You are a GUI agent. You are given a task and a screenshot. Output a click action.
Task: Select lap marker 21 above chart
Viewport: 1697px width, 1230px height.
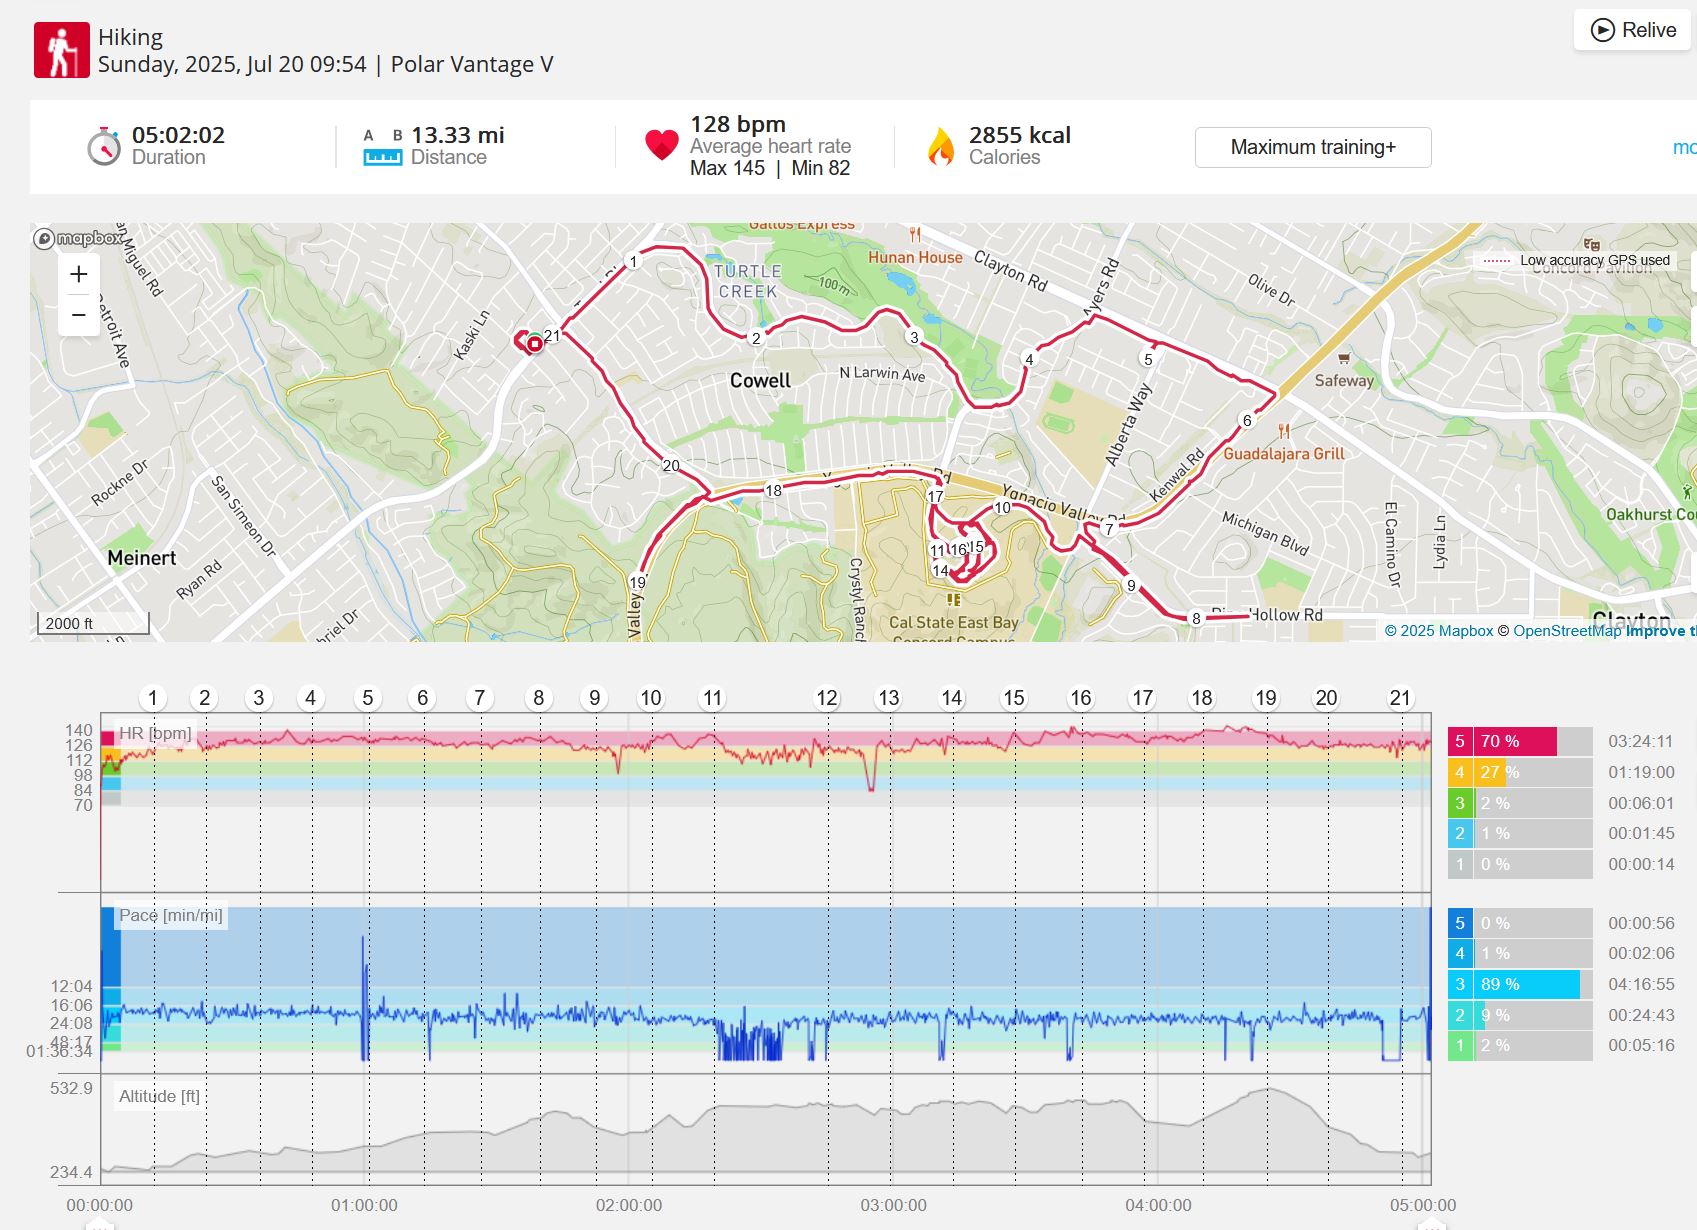1400,698
